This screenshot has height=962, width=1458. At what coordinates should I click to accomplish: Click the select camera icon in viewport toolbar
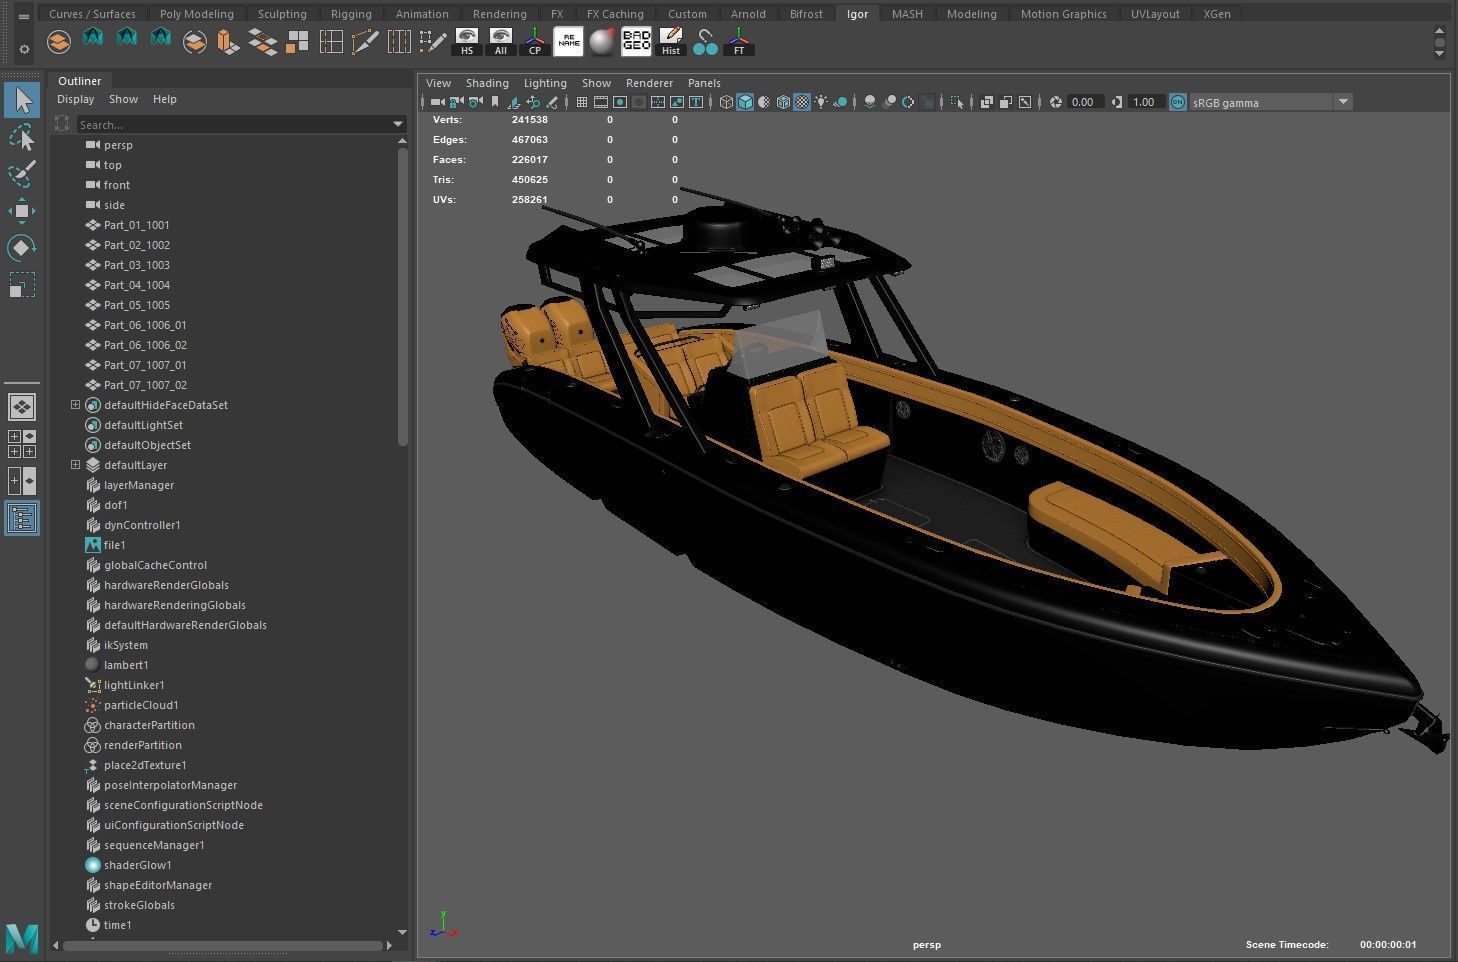(437, 102)
